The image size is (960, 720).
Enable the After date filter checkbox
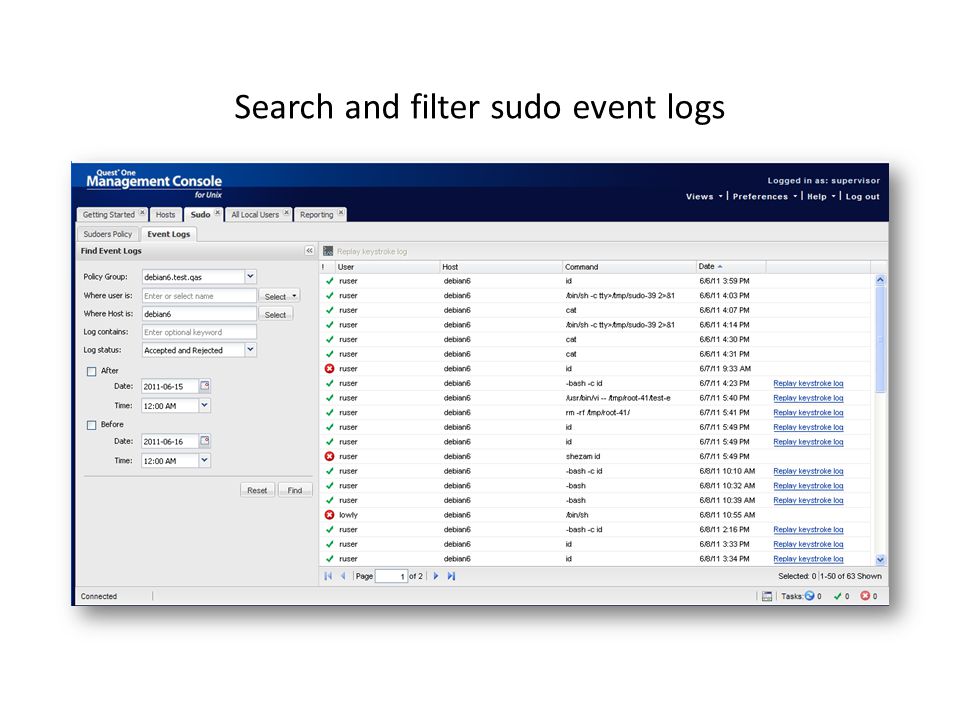click(91, 371)
